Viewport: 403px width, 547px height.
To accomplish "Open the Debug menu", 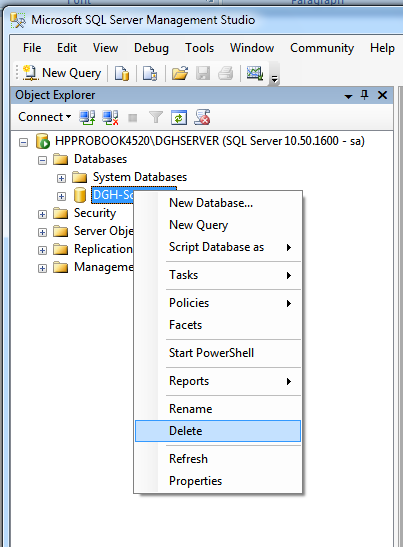I will point(151,48).
